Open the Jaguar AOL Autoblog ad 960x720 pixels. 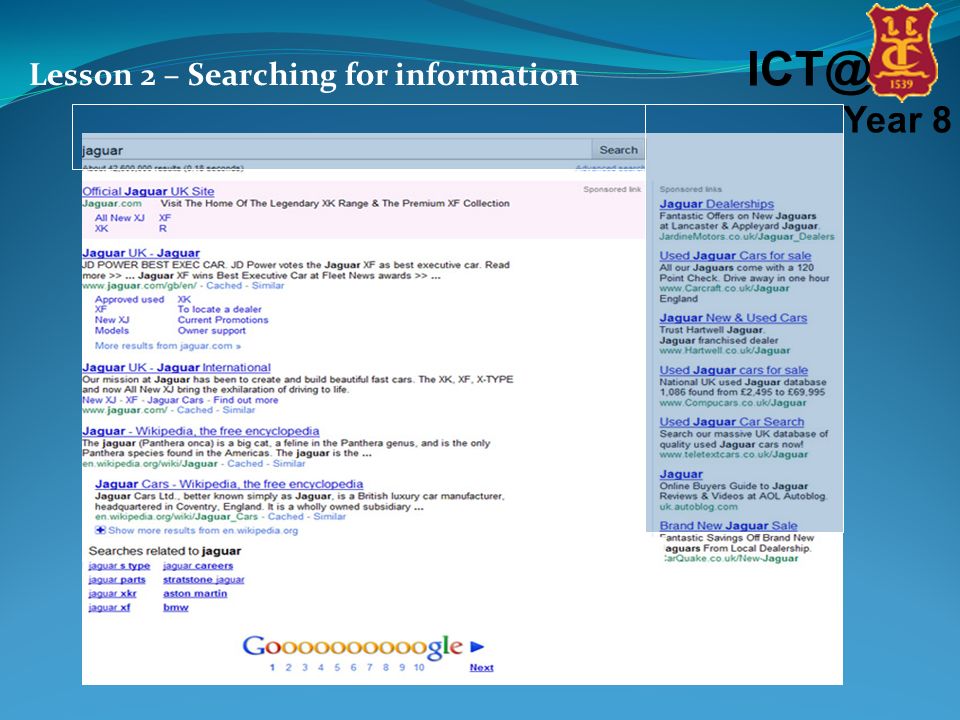point(681,474)
